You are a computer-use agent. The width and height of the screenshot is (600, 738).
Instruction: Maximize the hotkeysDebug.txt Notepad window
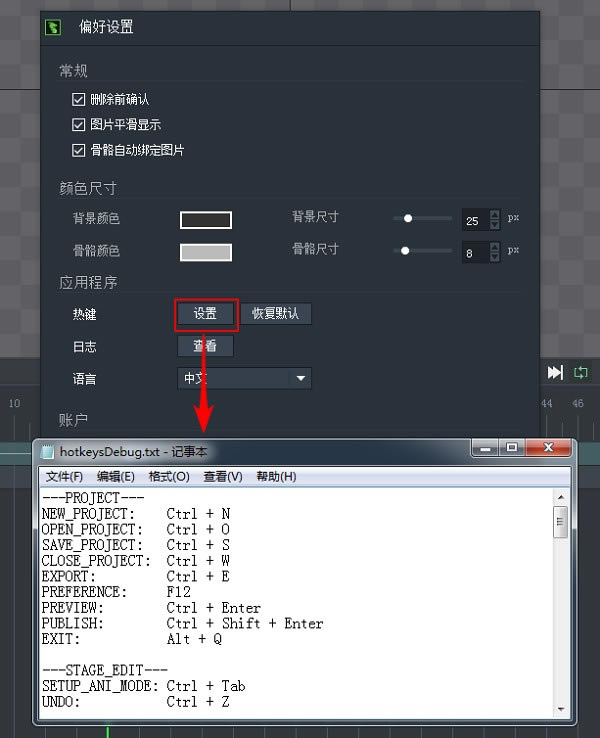tap(511, 448)
